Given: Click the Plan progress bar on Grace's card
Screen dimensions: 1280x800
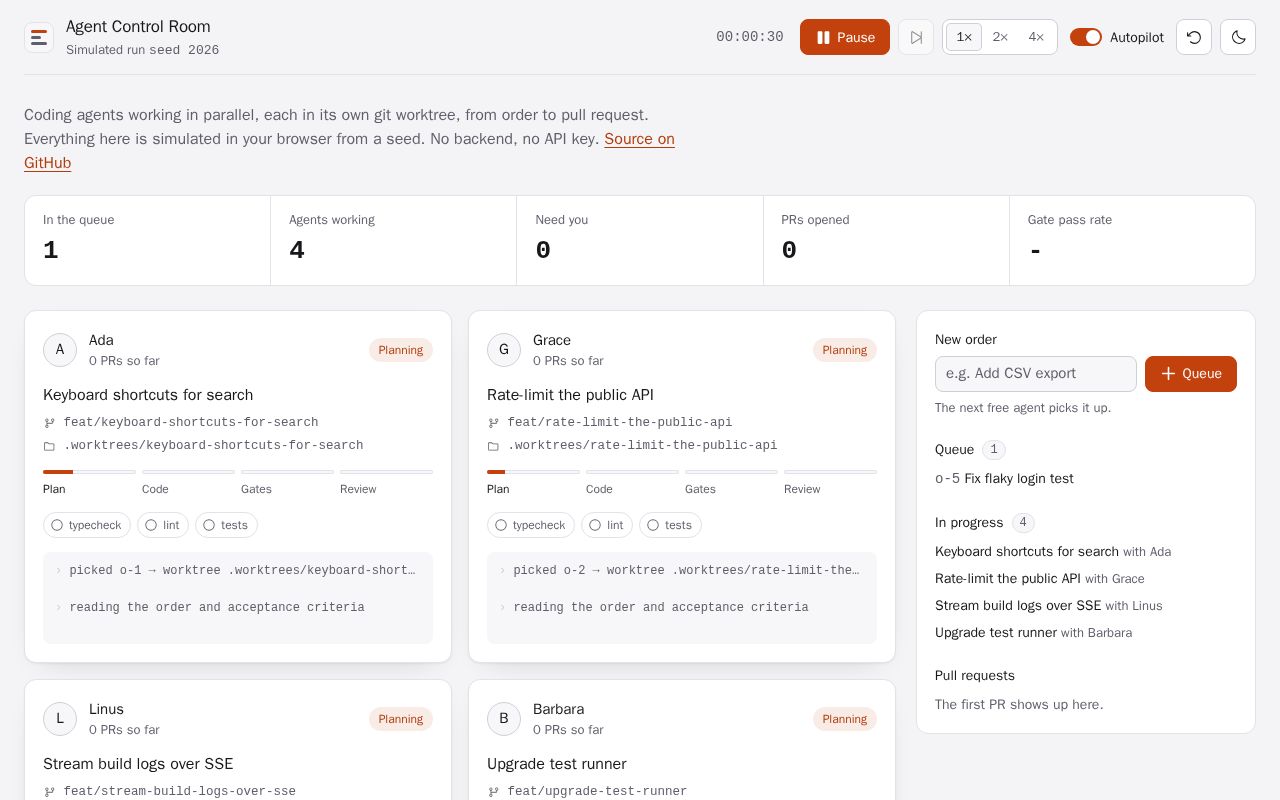Looking at the screenshot, I should (x=533, y=472).
